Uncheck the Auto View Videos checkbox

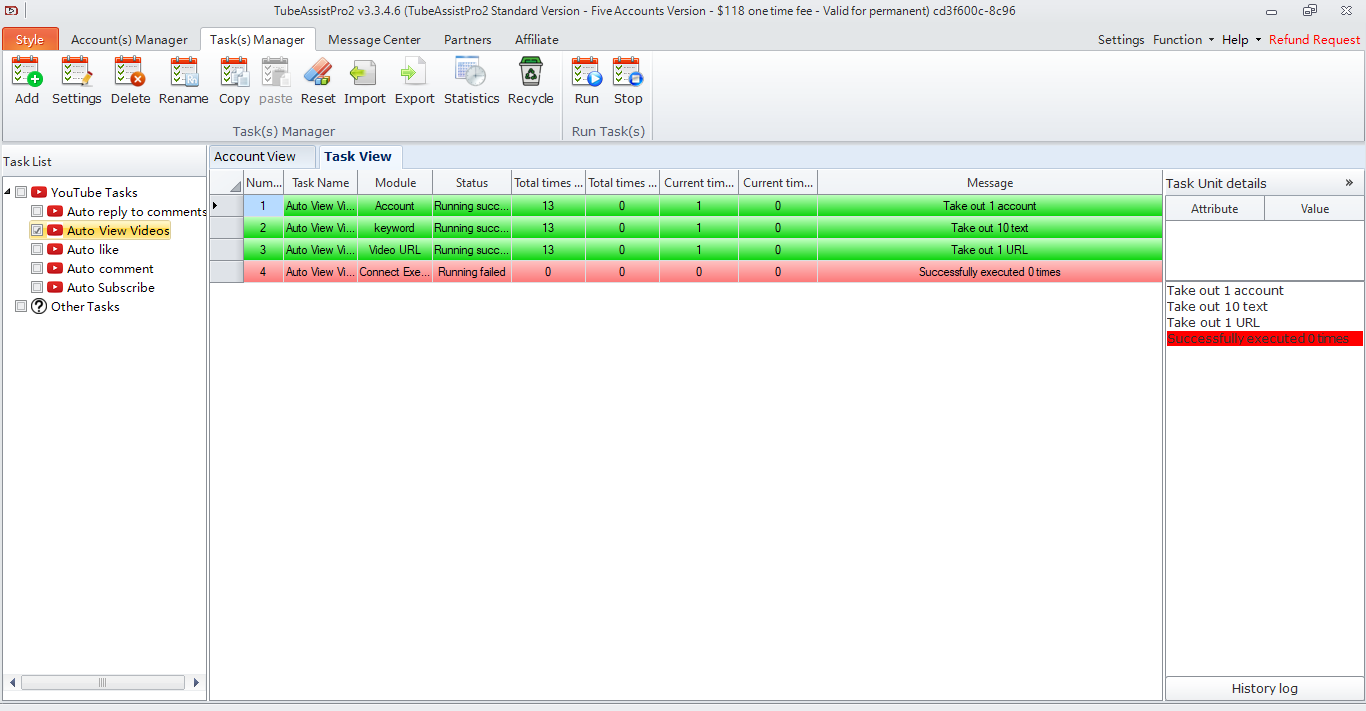pyautogui.click(x=37, y=231)
